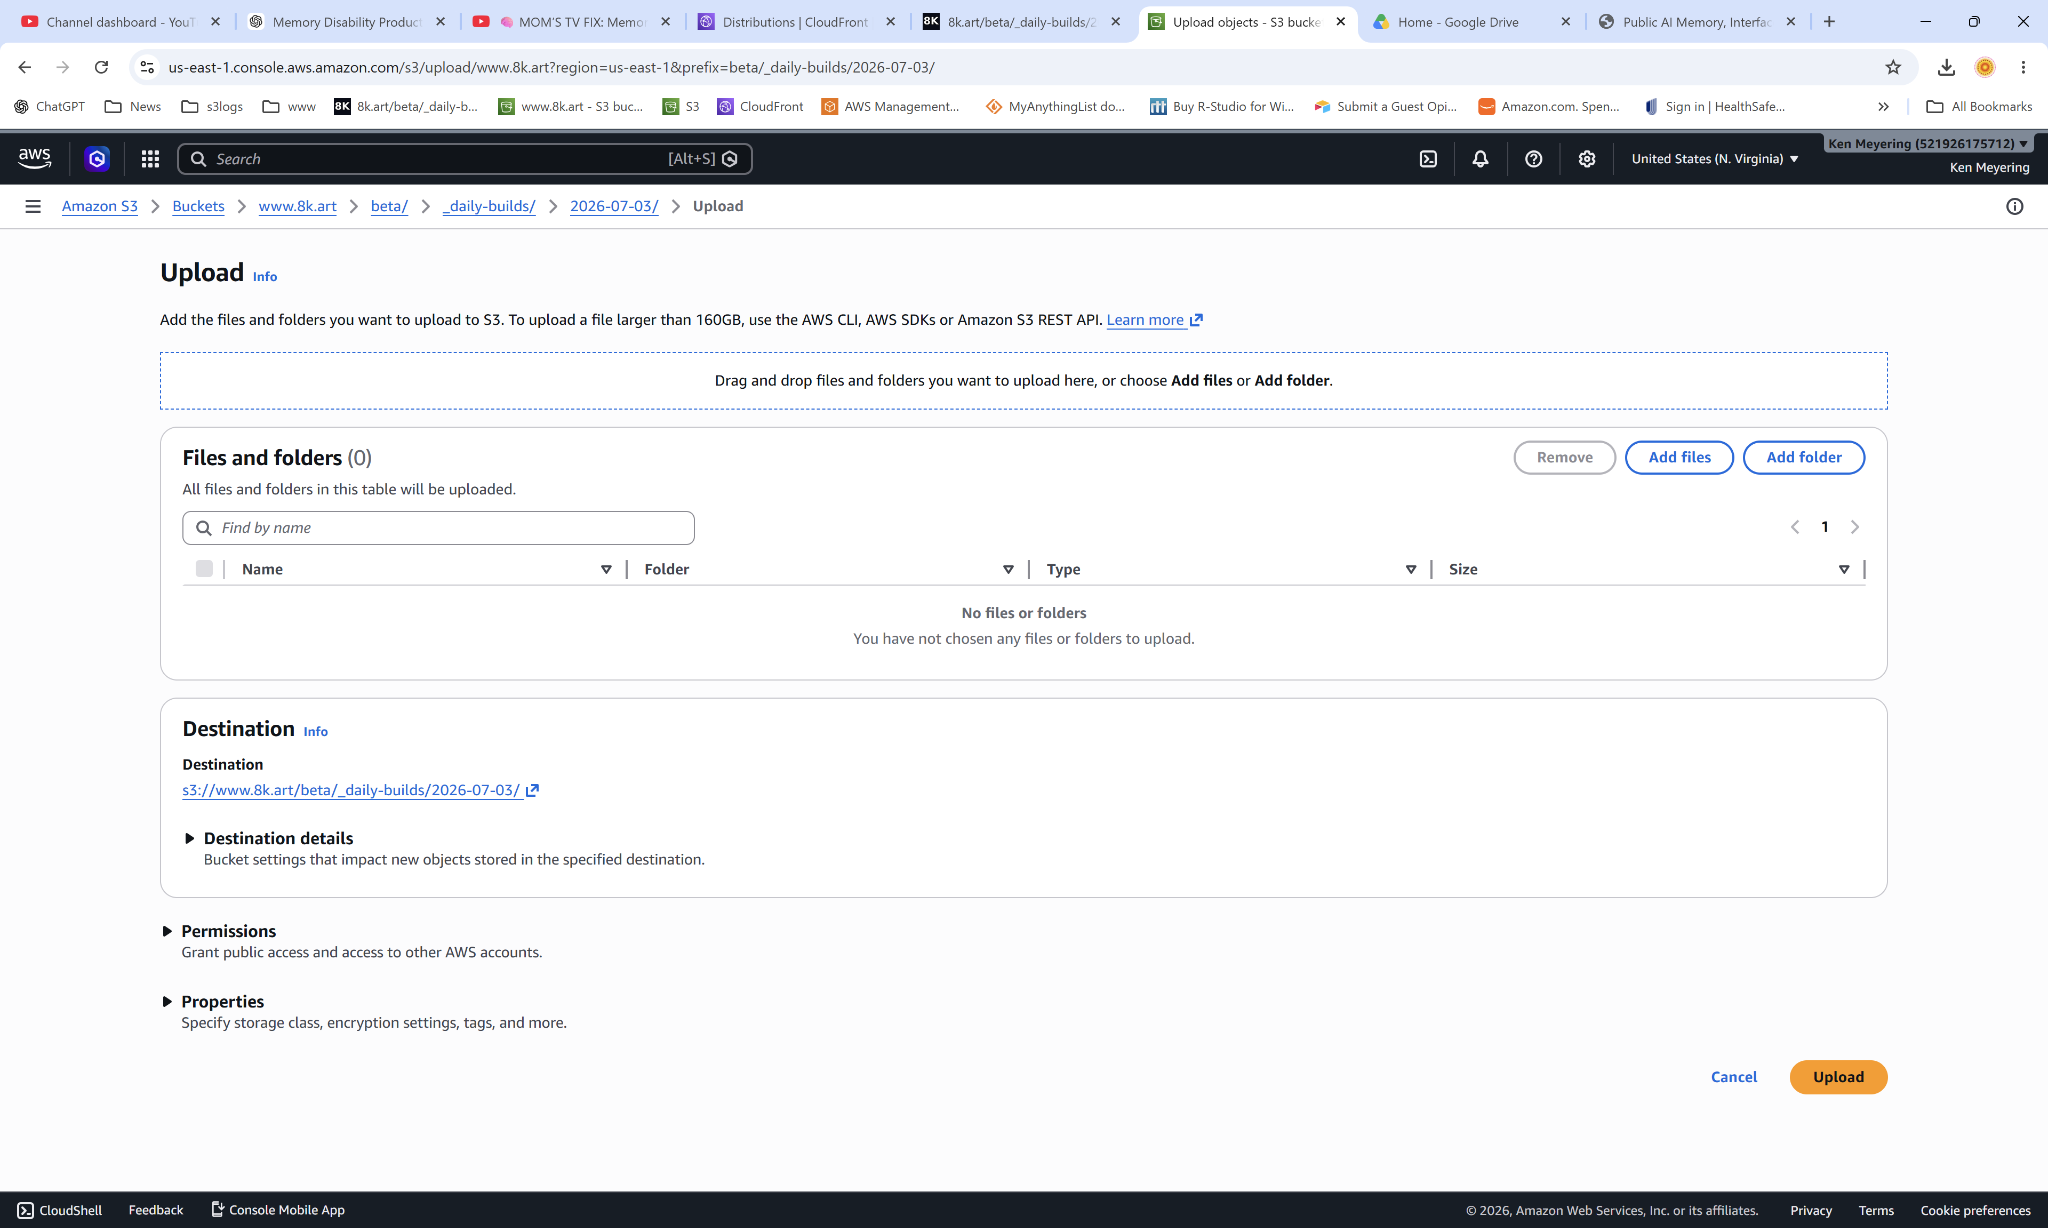Open the notifications bell
Image resolution: width=2048 pixels, height=1228 pixels.
(1480, 158)
